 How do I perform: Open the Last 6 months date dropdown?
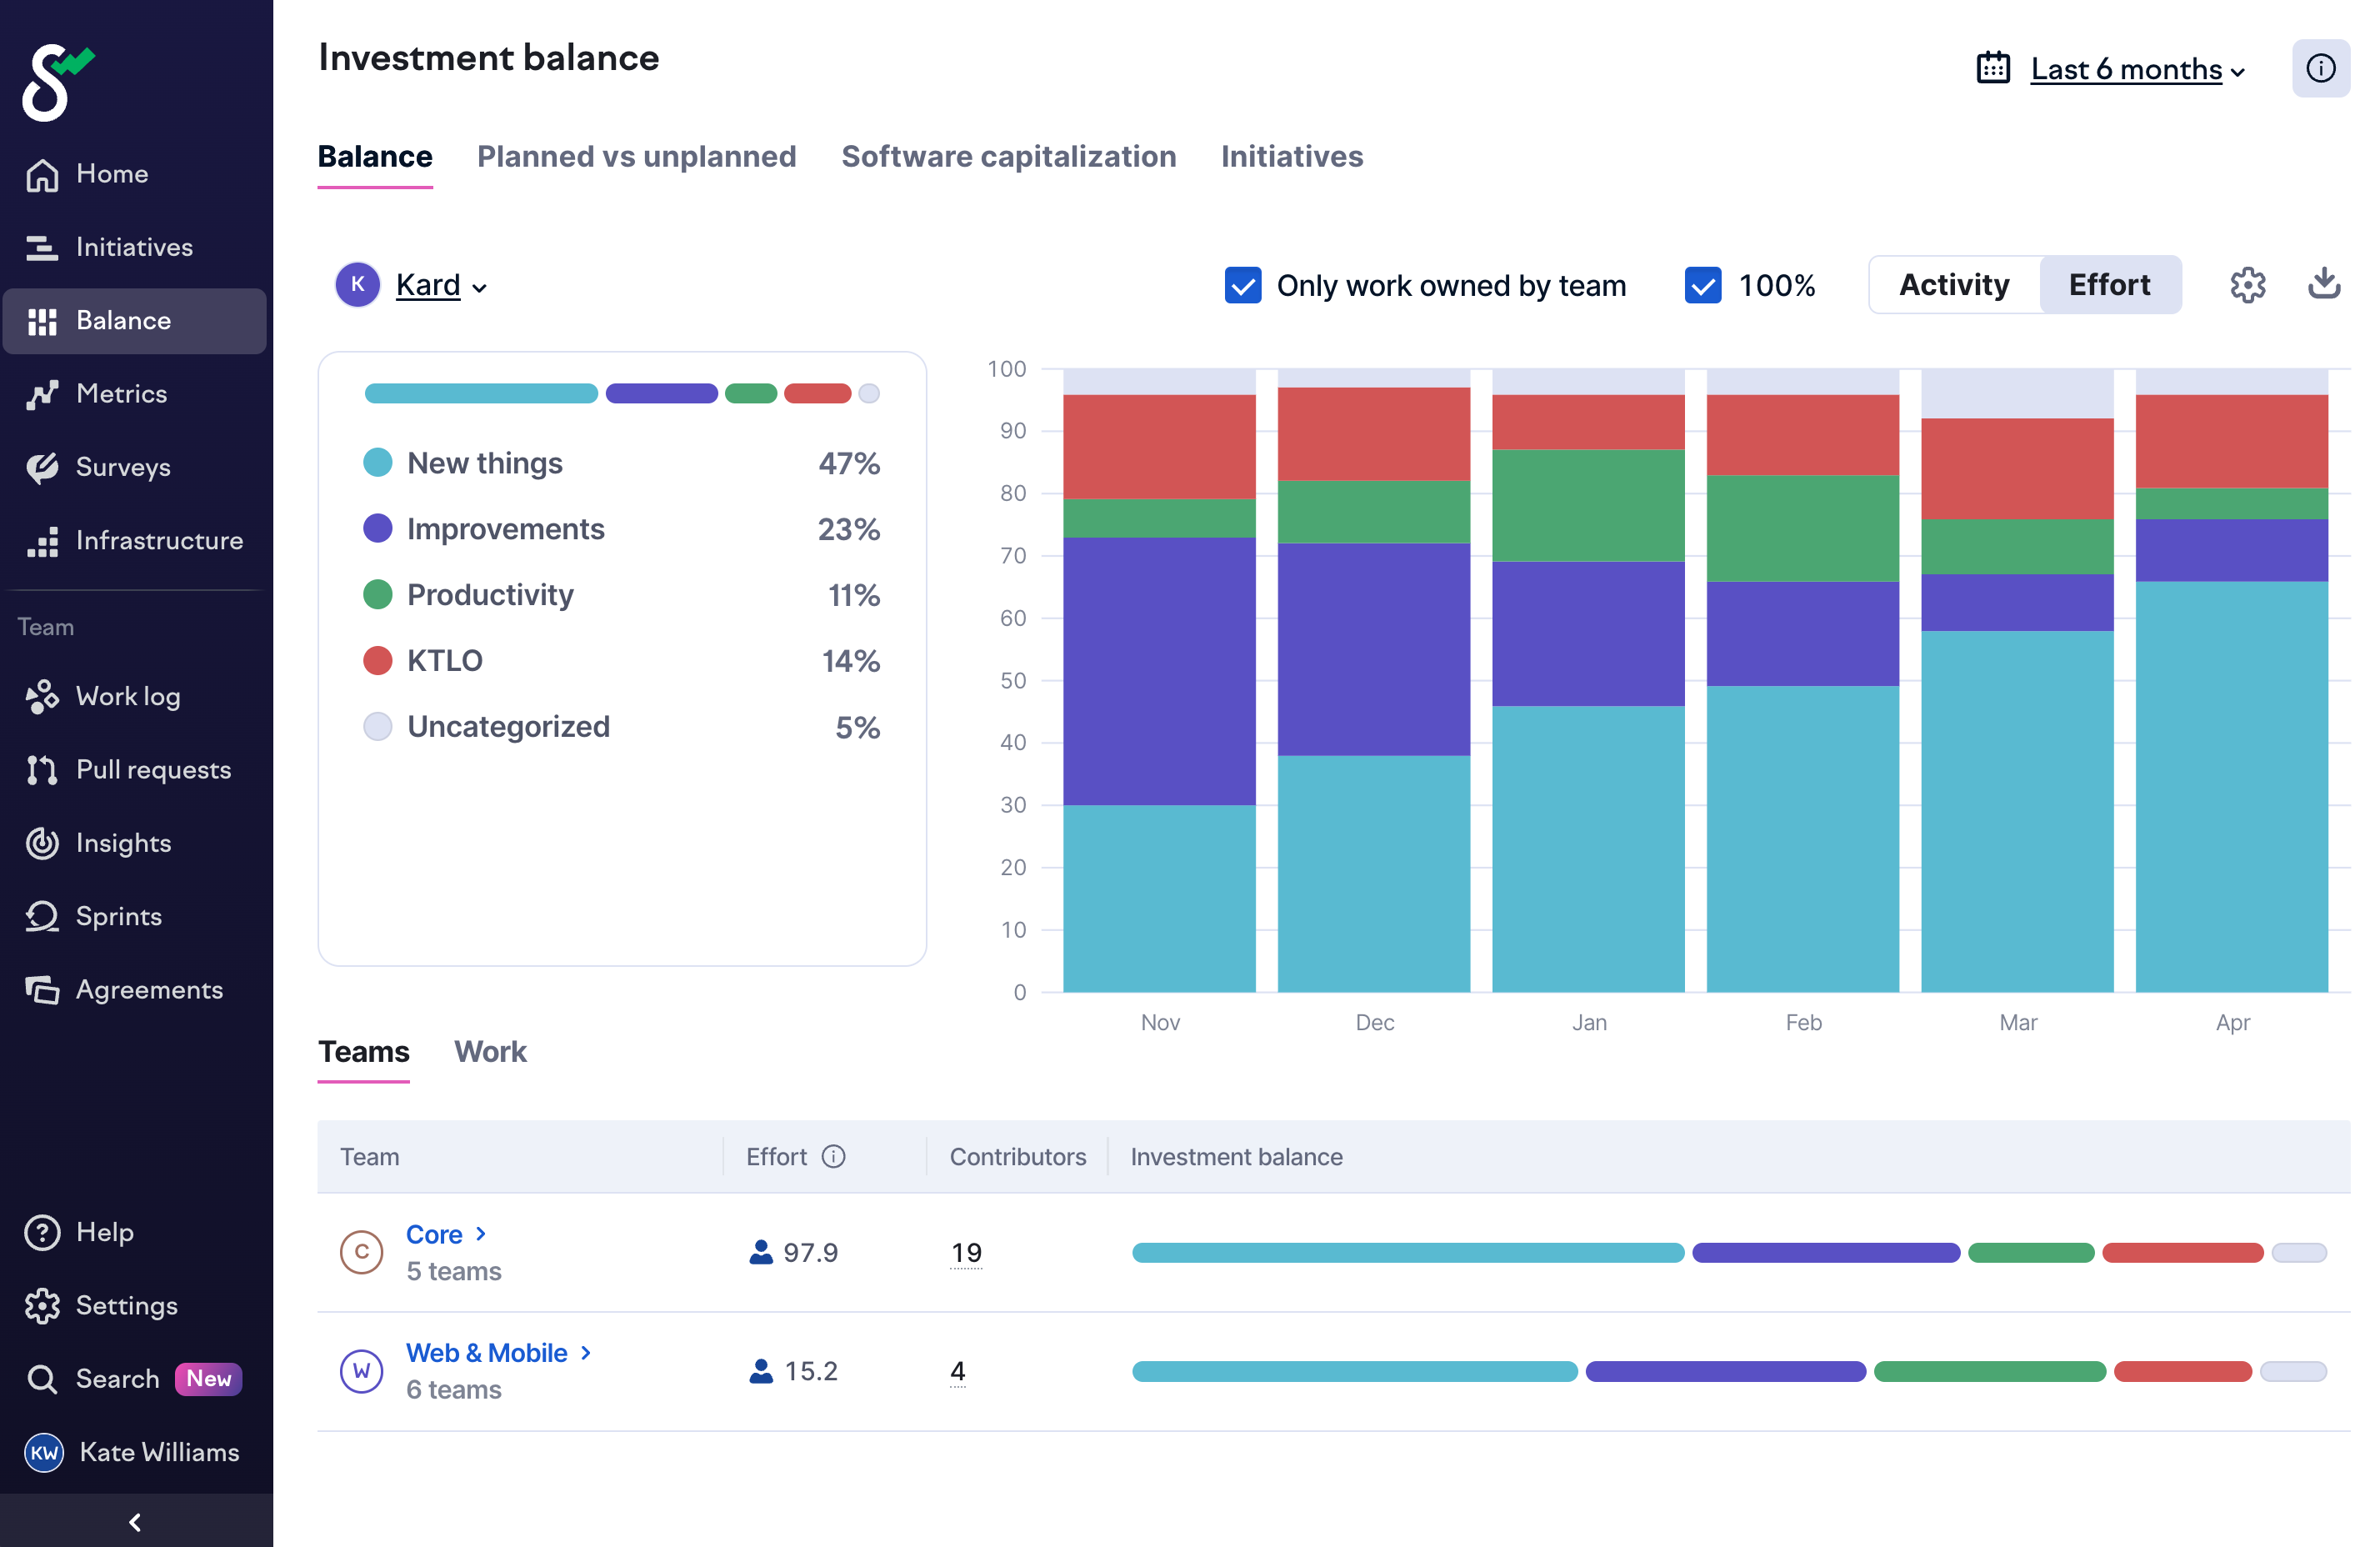(x=2125, y=68)
